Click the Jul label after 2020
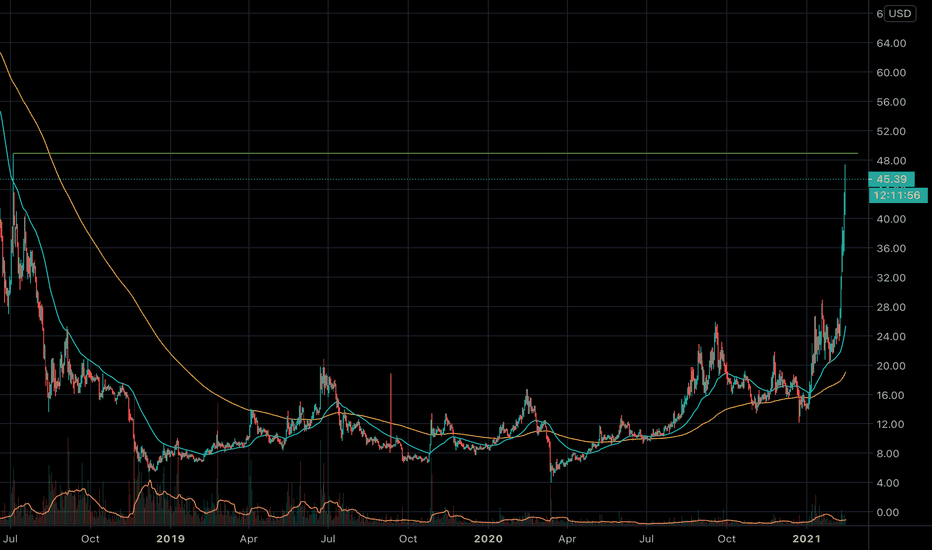Screen dimensions: 932x550 point(646,539)
